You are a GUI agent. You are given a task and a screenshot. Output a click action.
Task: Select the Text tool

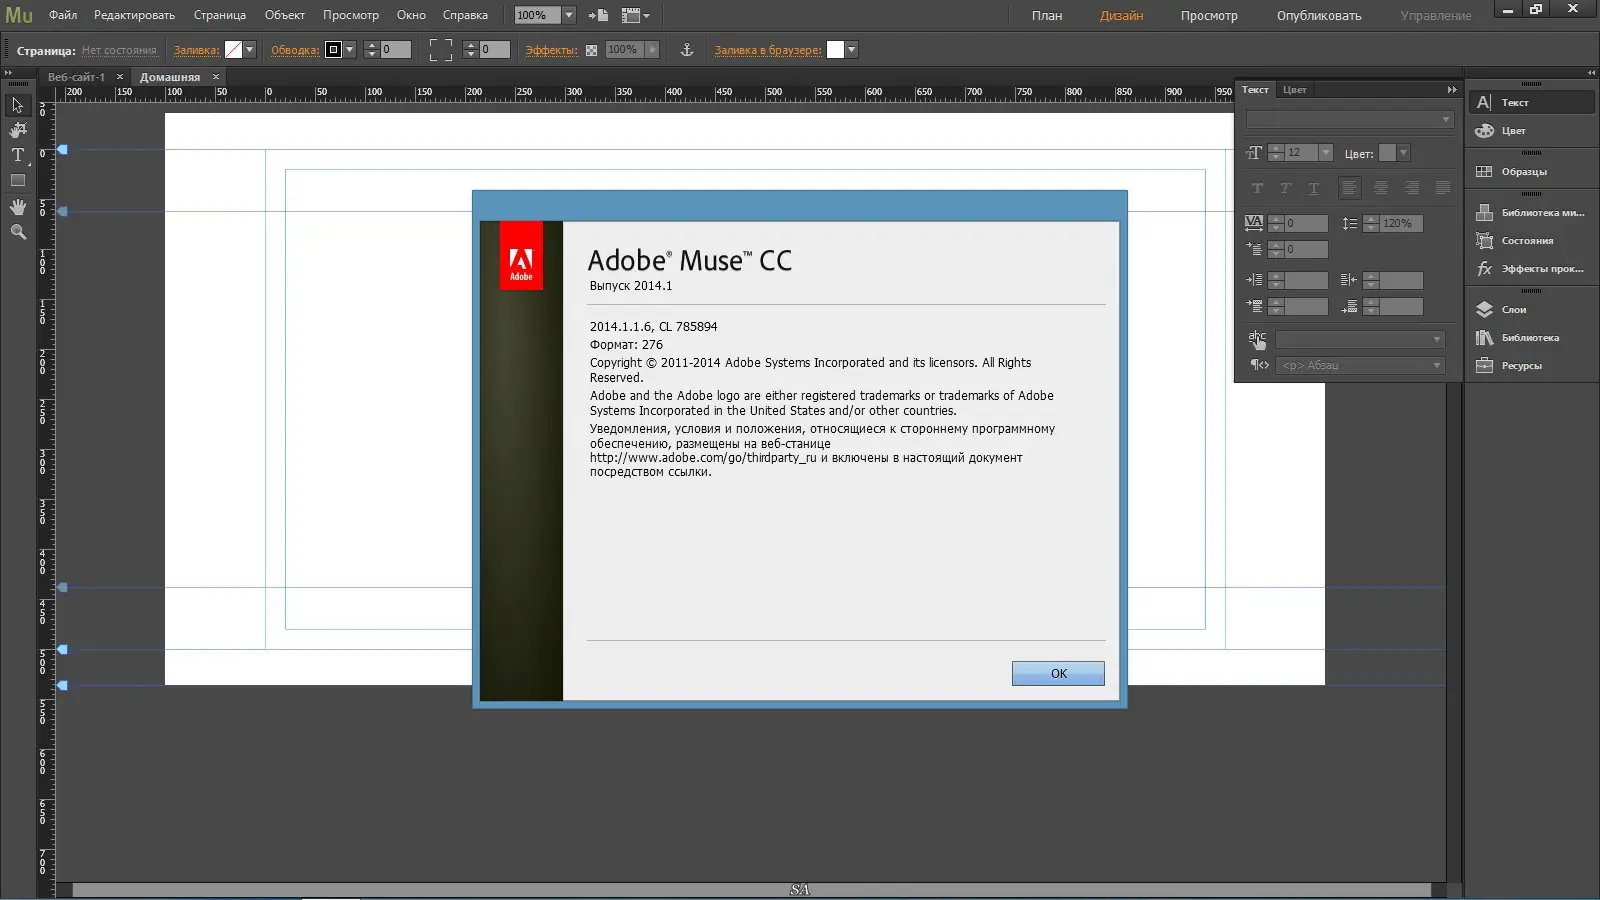(x=17, y=155)
